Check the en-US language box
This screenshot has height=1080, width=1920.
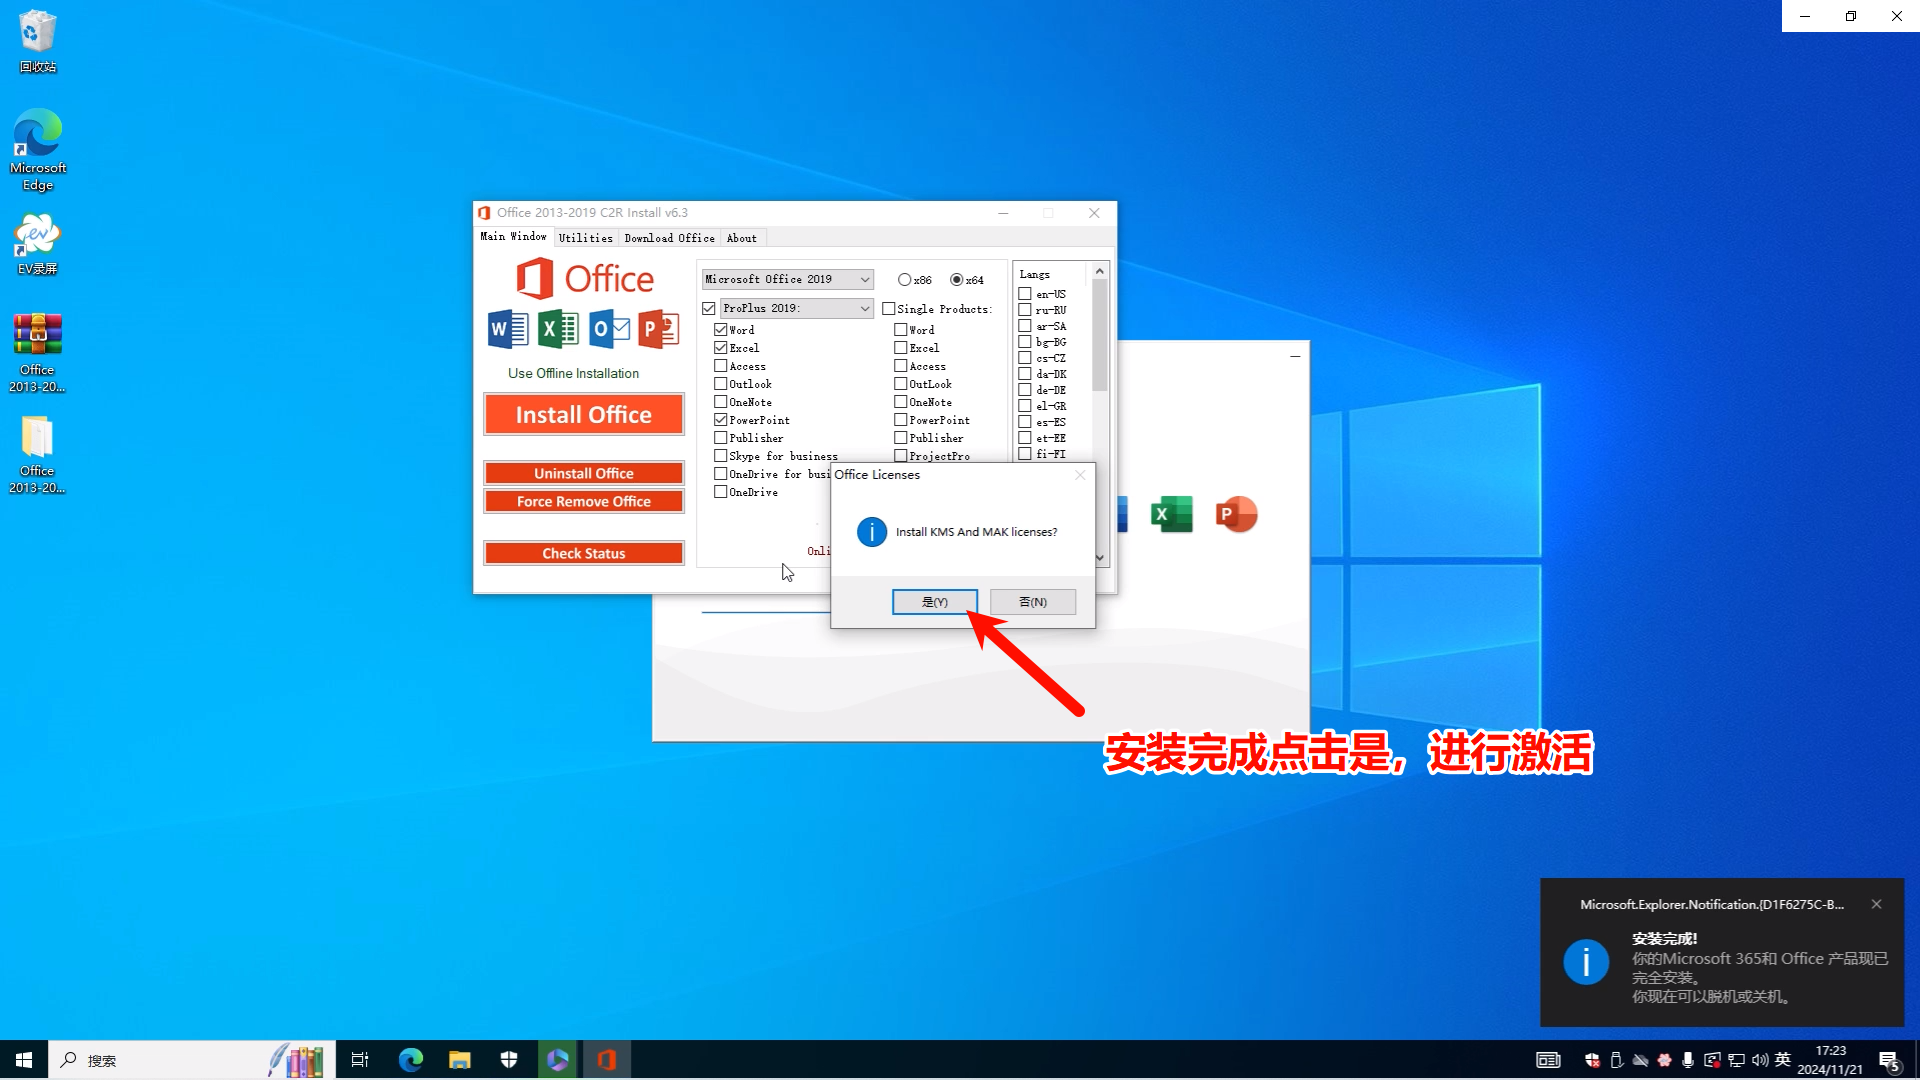(1025, 294)
